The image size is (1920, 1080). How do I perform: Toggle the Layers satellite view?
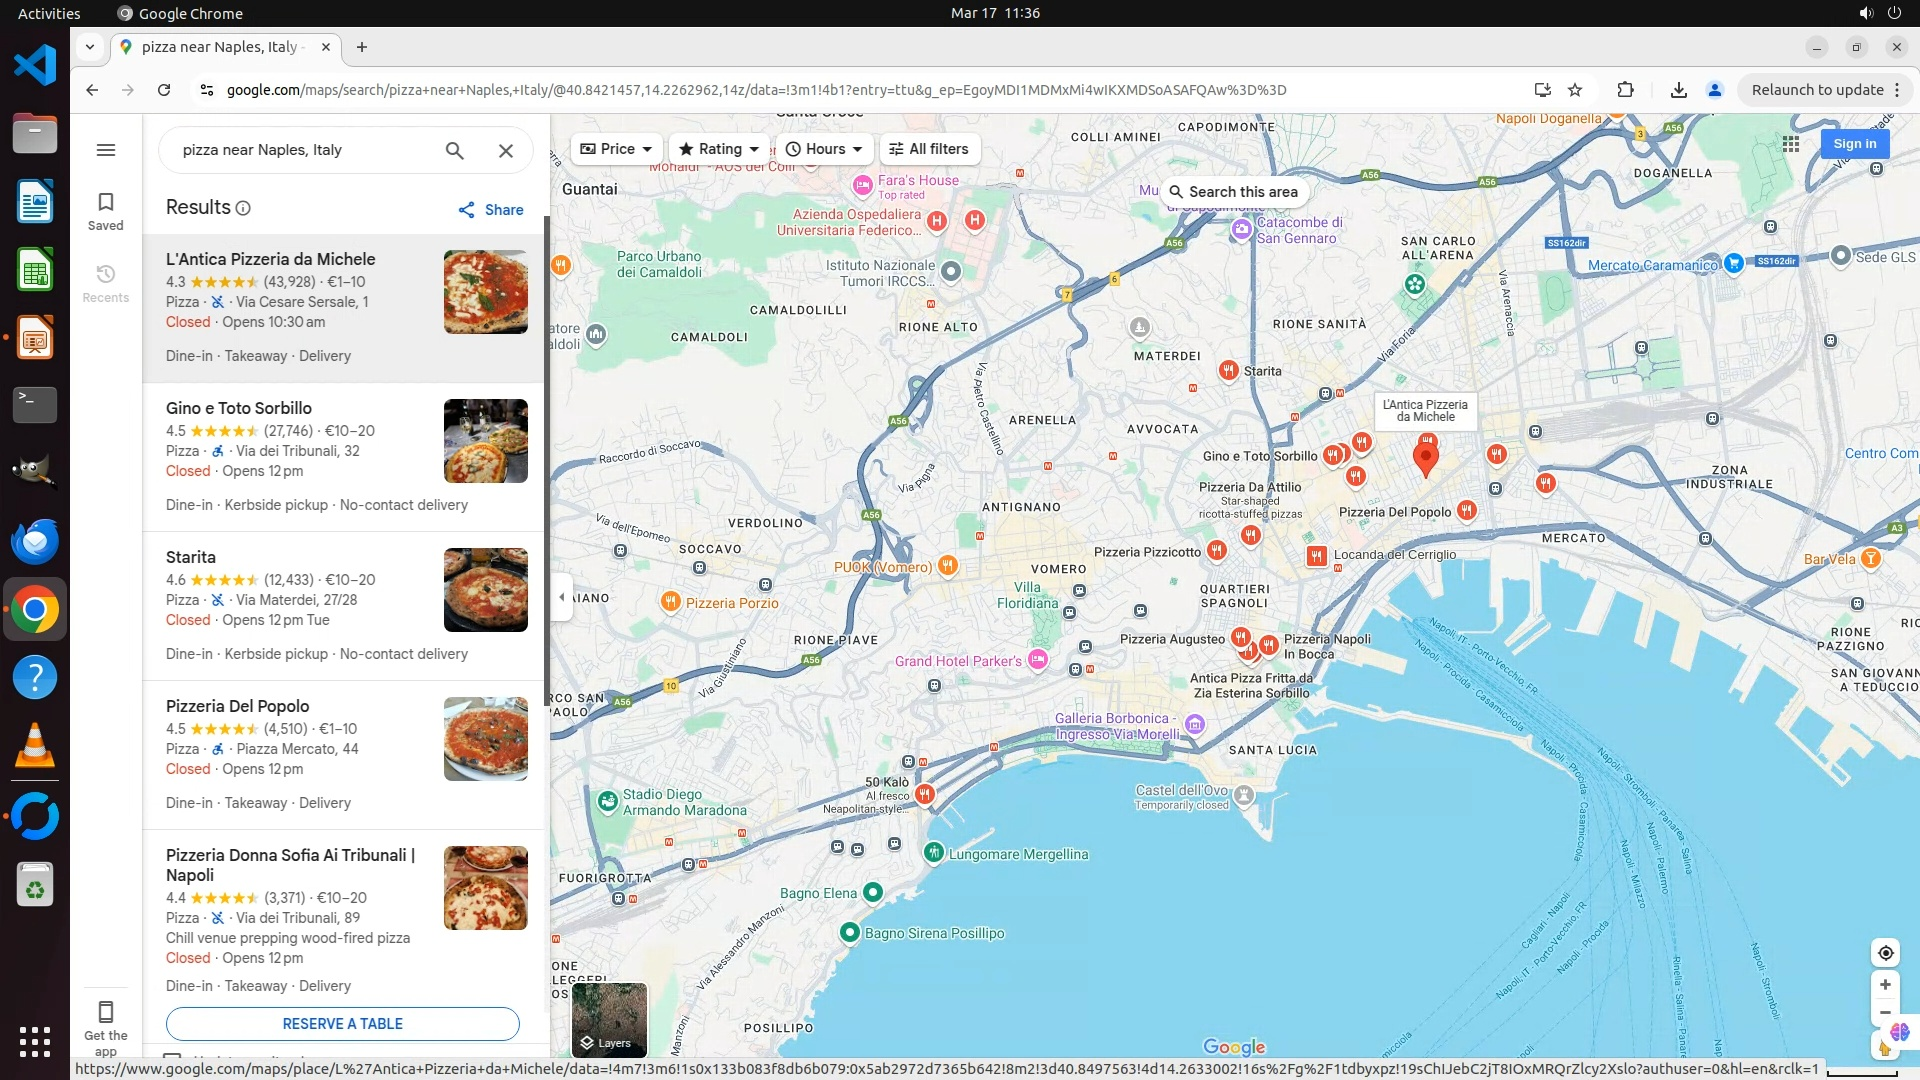point(609,1020)
